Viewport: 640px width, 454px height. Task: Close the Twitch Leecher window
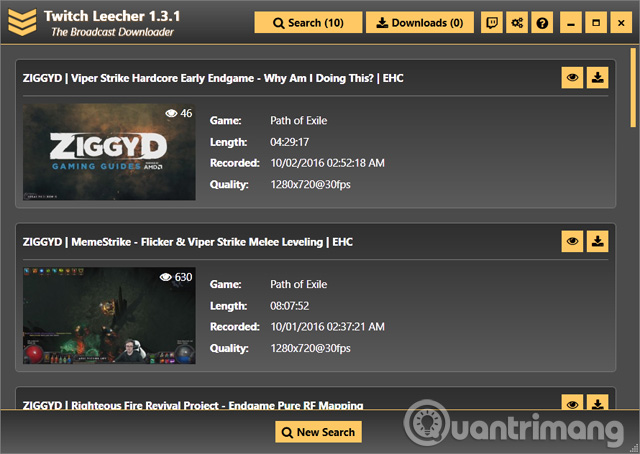coord(621,22)
